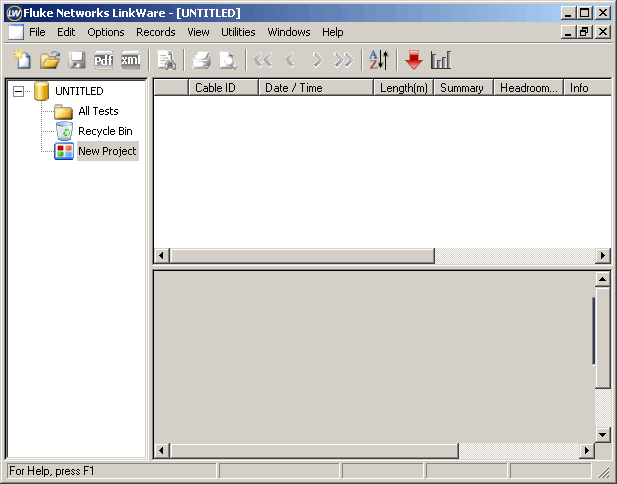Click the lower pane vertical scrollbar thumb
The width and height of the screenshot is (617, 484).
click(602, 338)
